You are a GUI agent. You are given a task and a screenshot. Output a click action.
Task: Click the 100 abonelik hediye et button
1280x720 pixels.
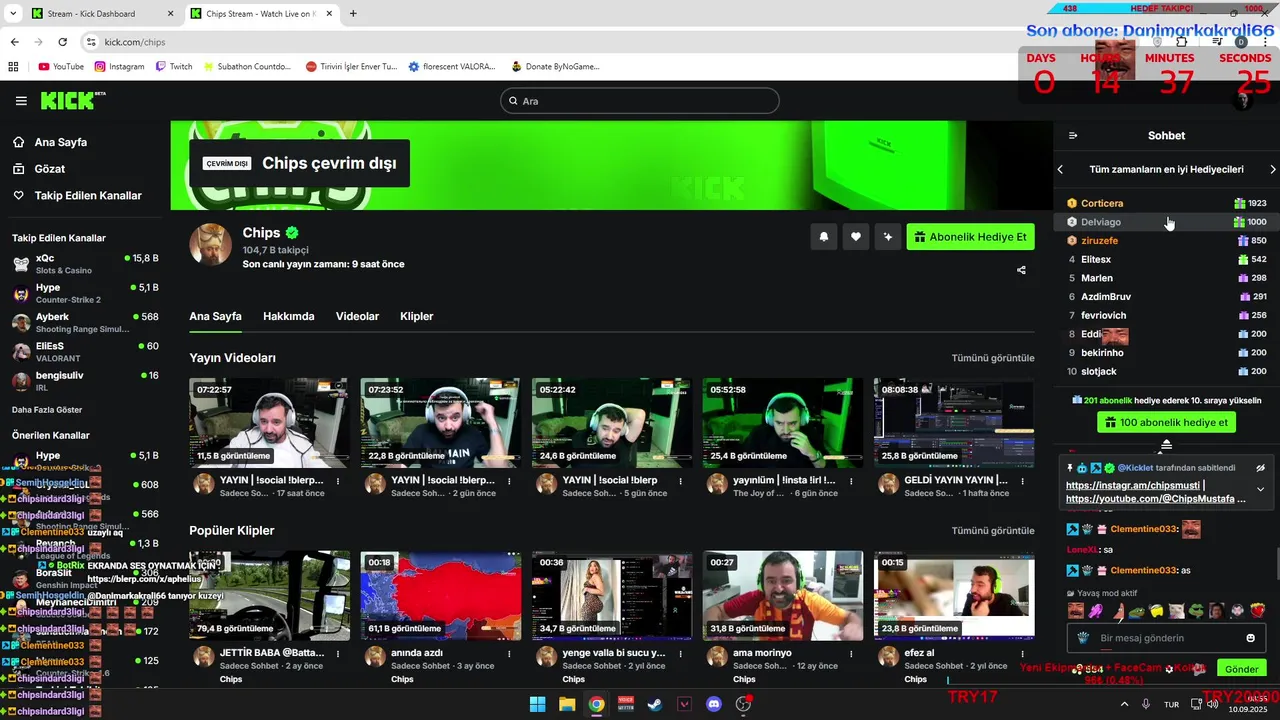[x=1166, y=422]
